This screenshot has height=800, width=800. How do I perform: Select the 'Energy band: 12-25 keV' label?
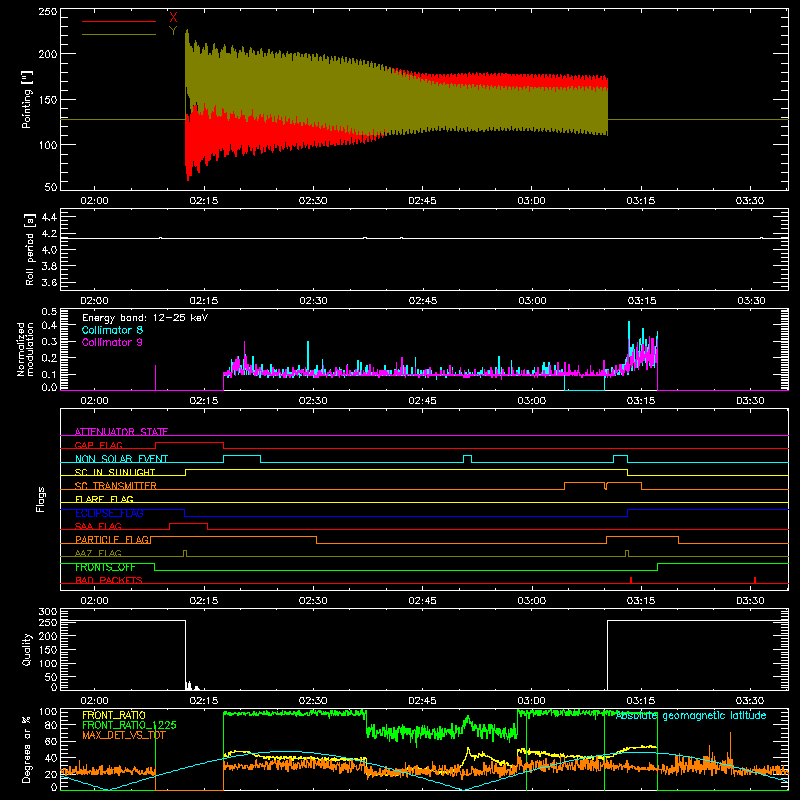(145, 318)
